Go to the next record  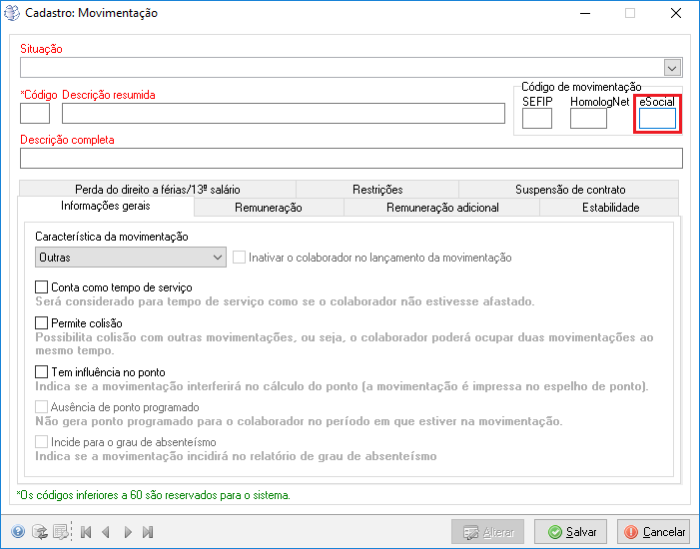127,532
